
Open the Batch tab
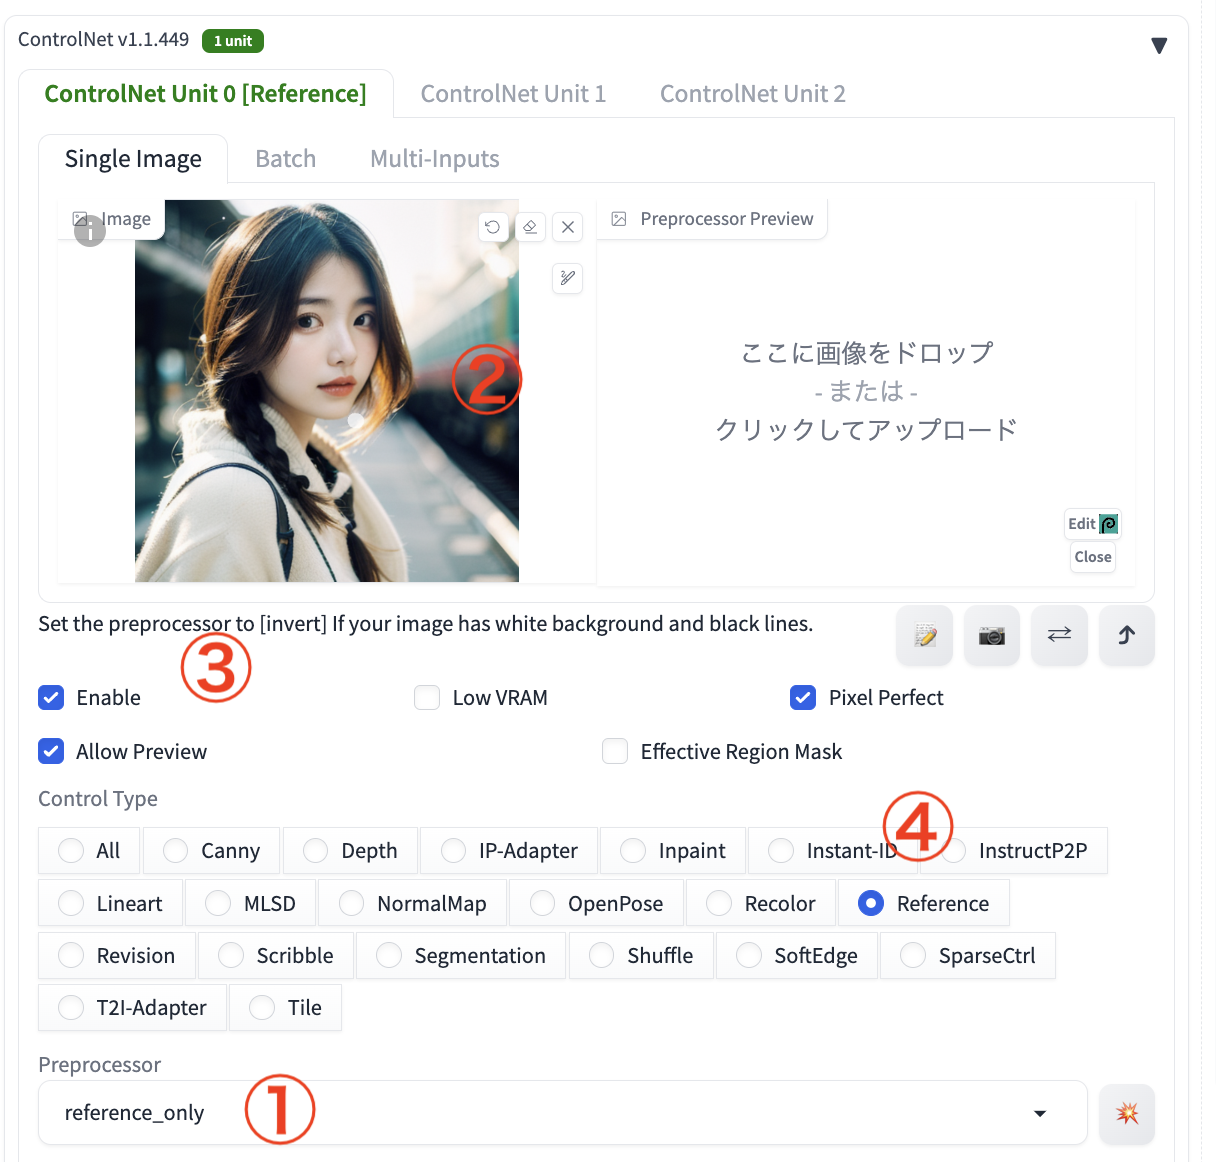click(285, 158)
